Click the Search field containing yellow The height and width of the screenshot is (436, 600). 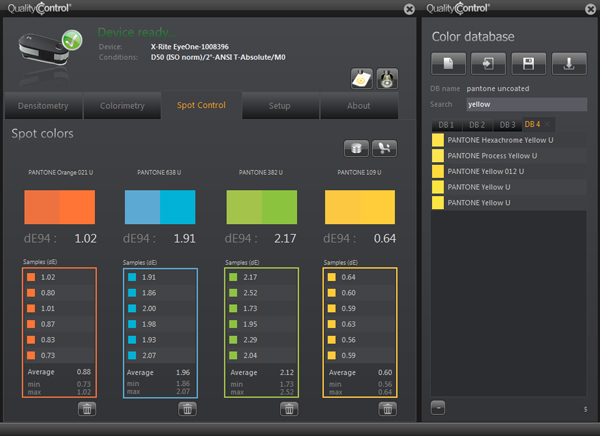coord(527,104)
